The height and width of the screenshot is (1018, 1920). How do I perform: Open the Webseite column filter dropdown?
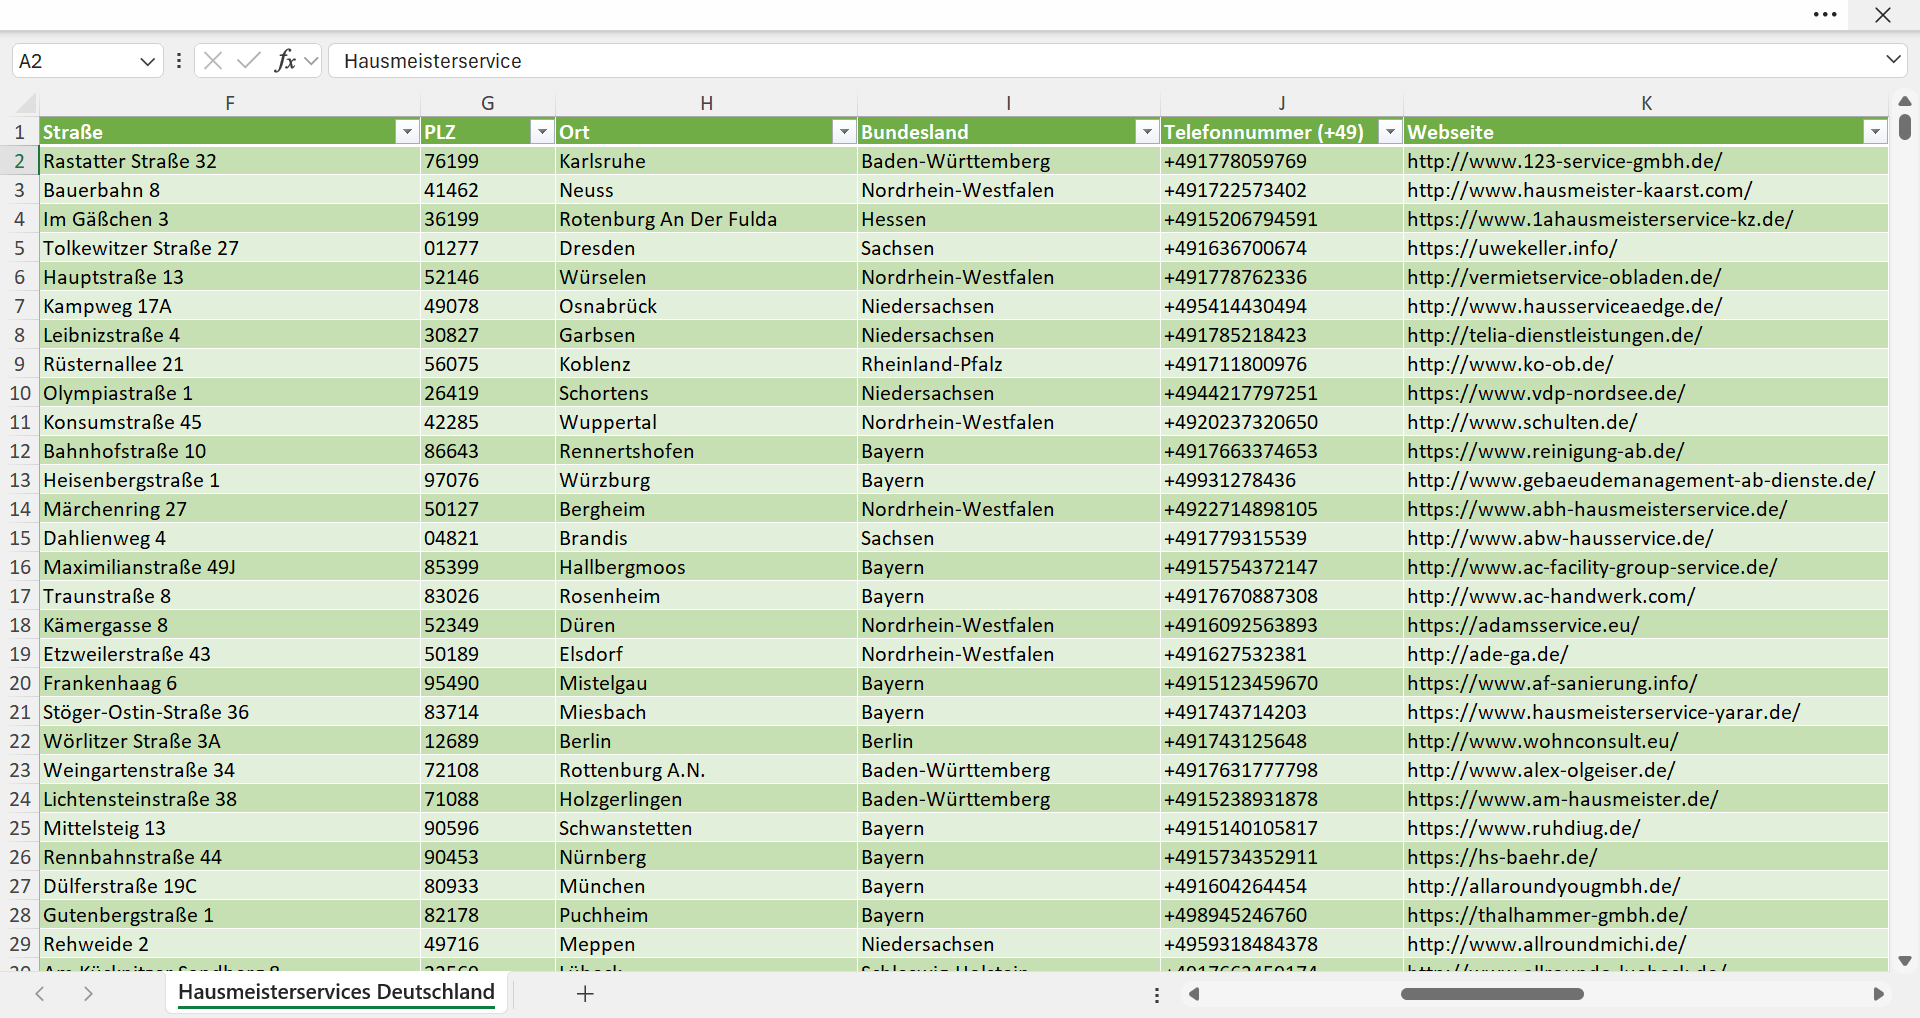(1875, 132)
